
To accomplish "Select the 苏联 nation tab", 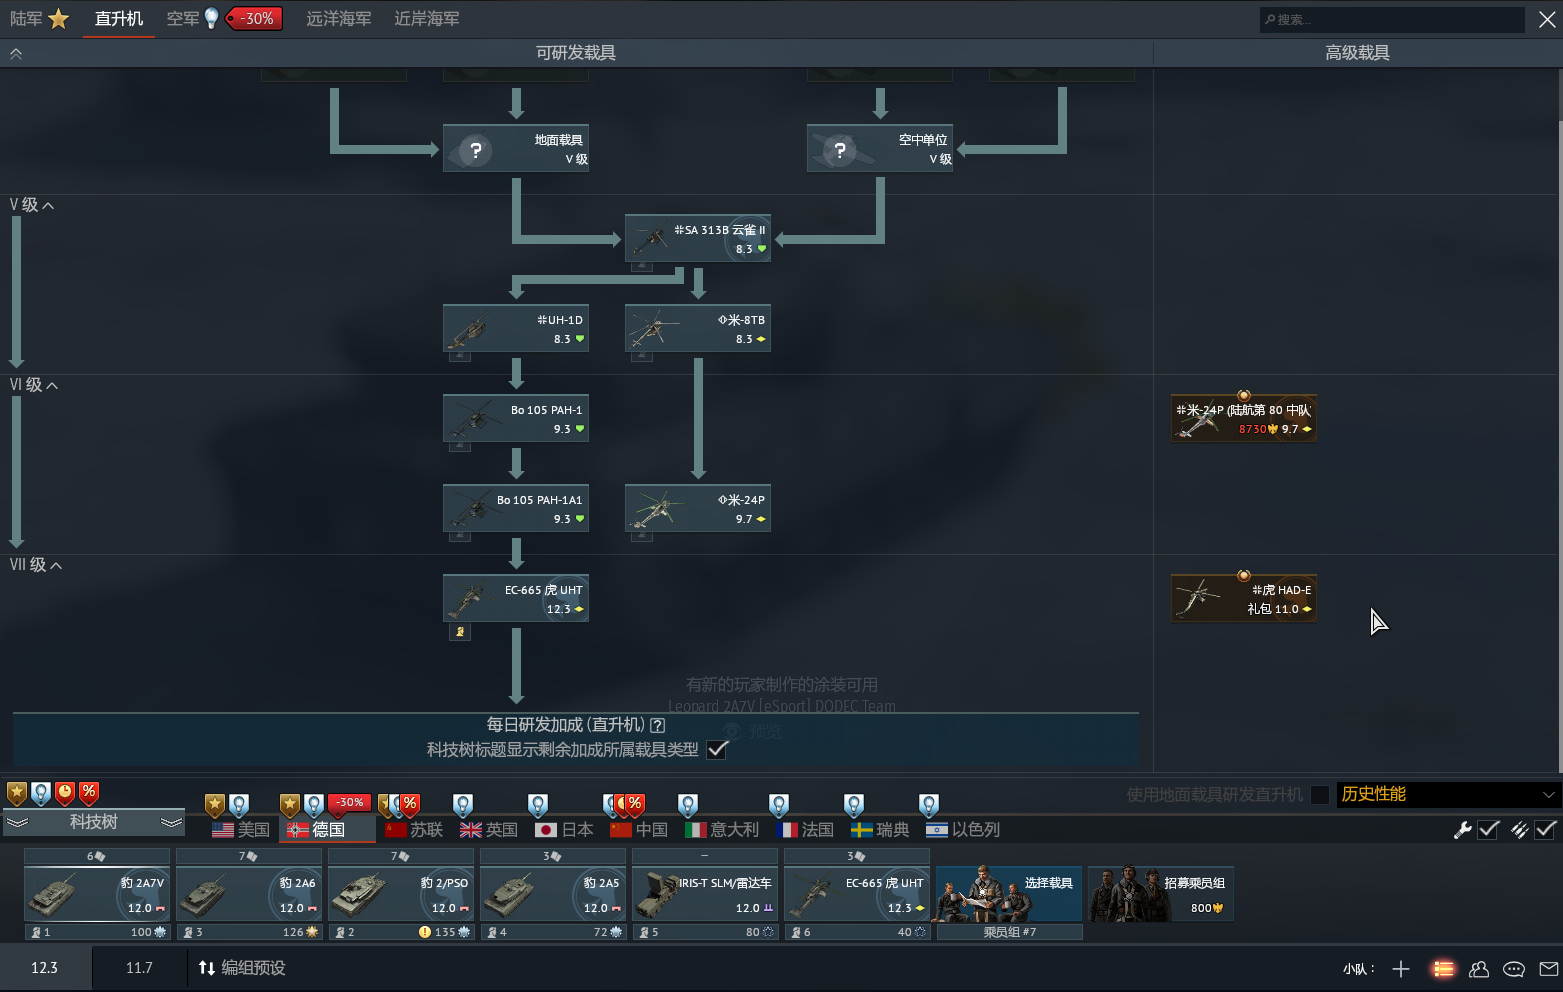I will (x=415, y=830).
